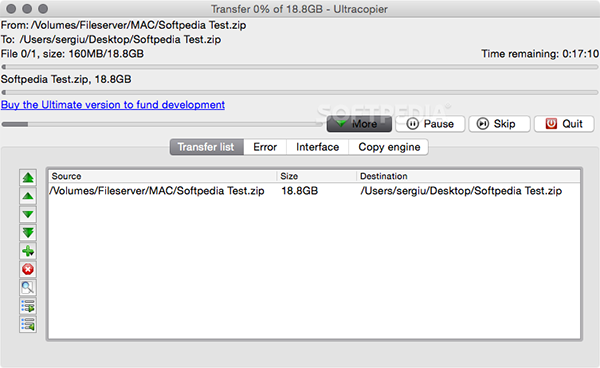
Task: Adjust the speed limit slider
Action: (x=162, y=124)
